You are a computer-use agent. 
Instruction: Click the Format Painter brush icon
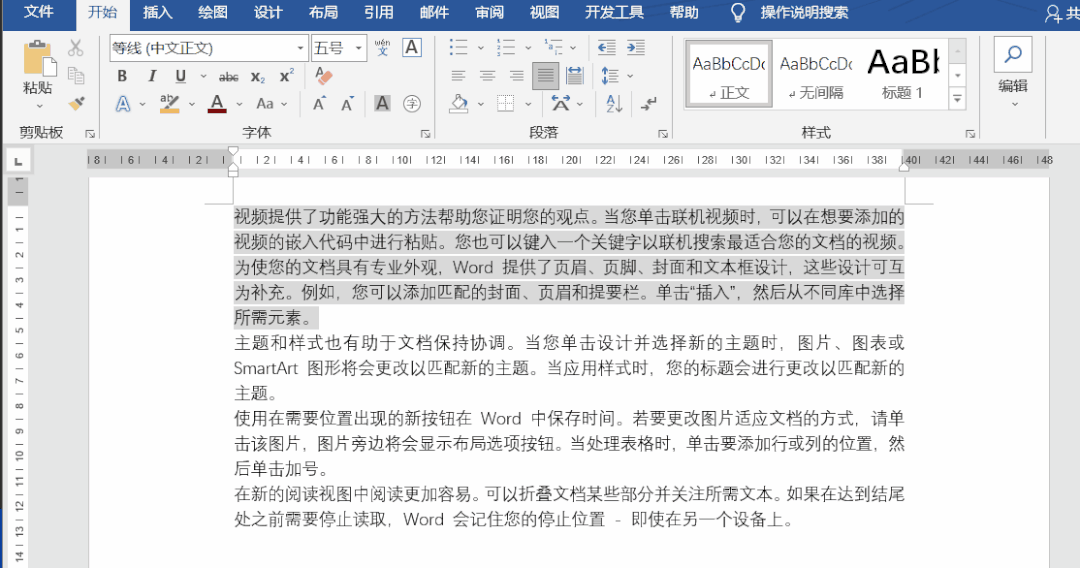[x=76, y=103]
